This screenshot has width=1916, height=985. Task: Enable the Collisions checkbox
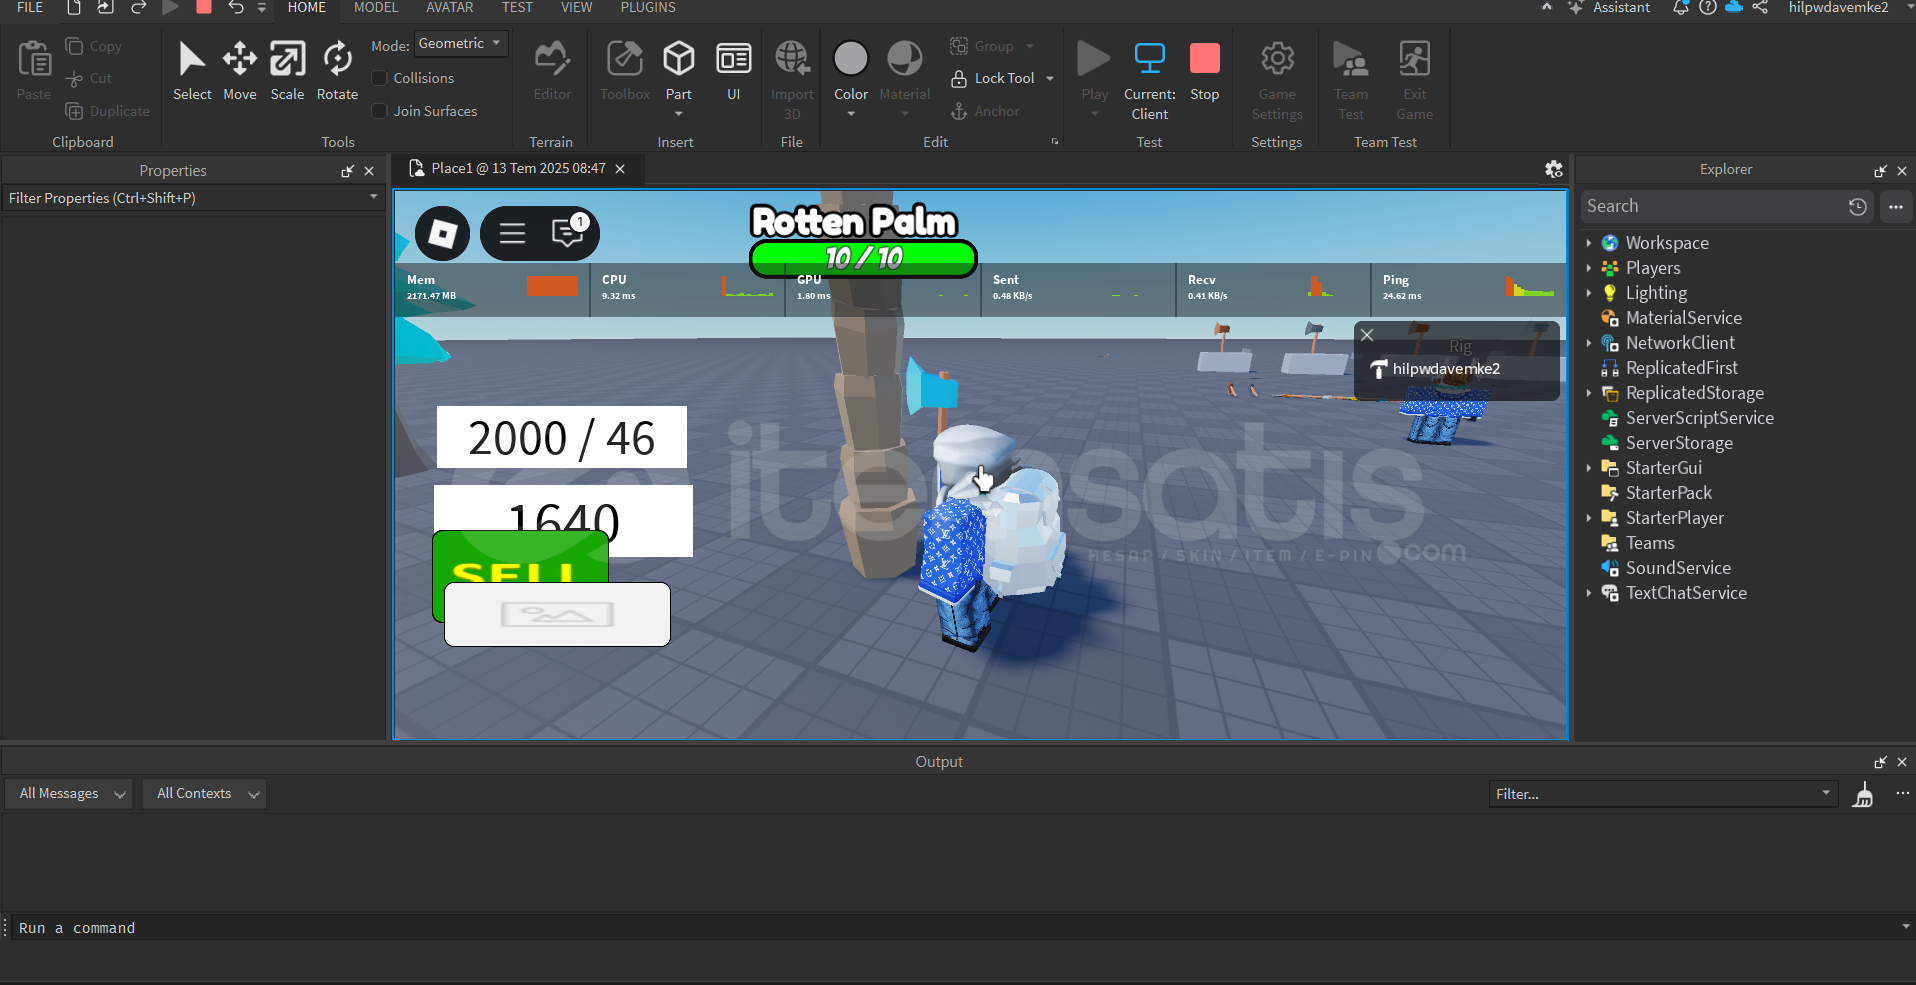[x=380, y=78]
